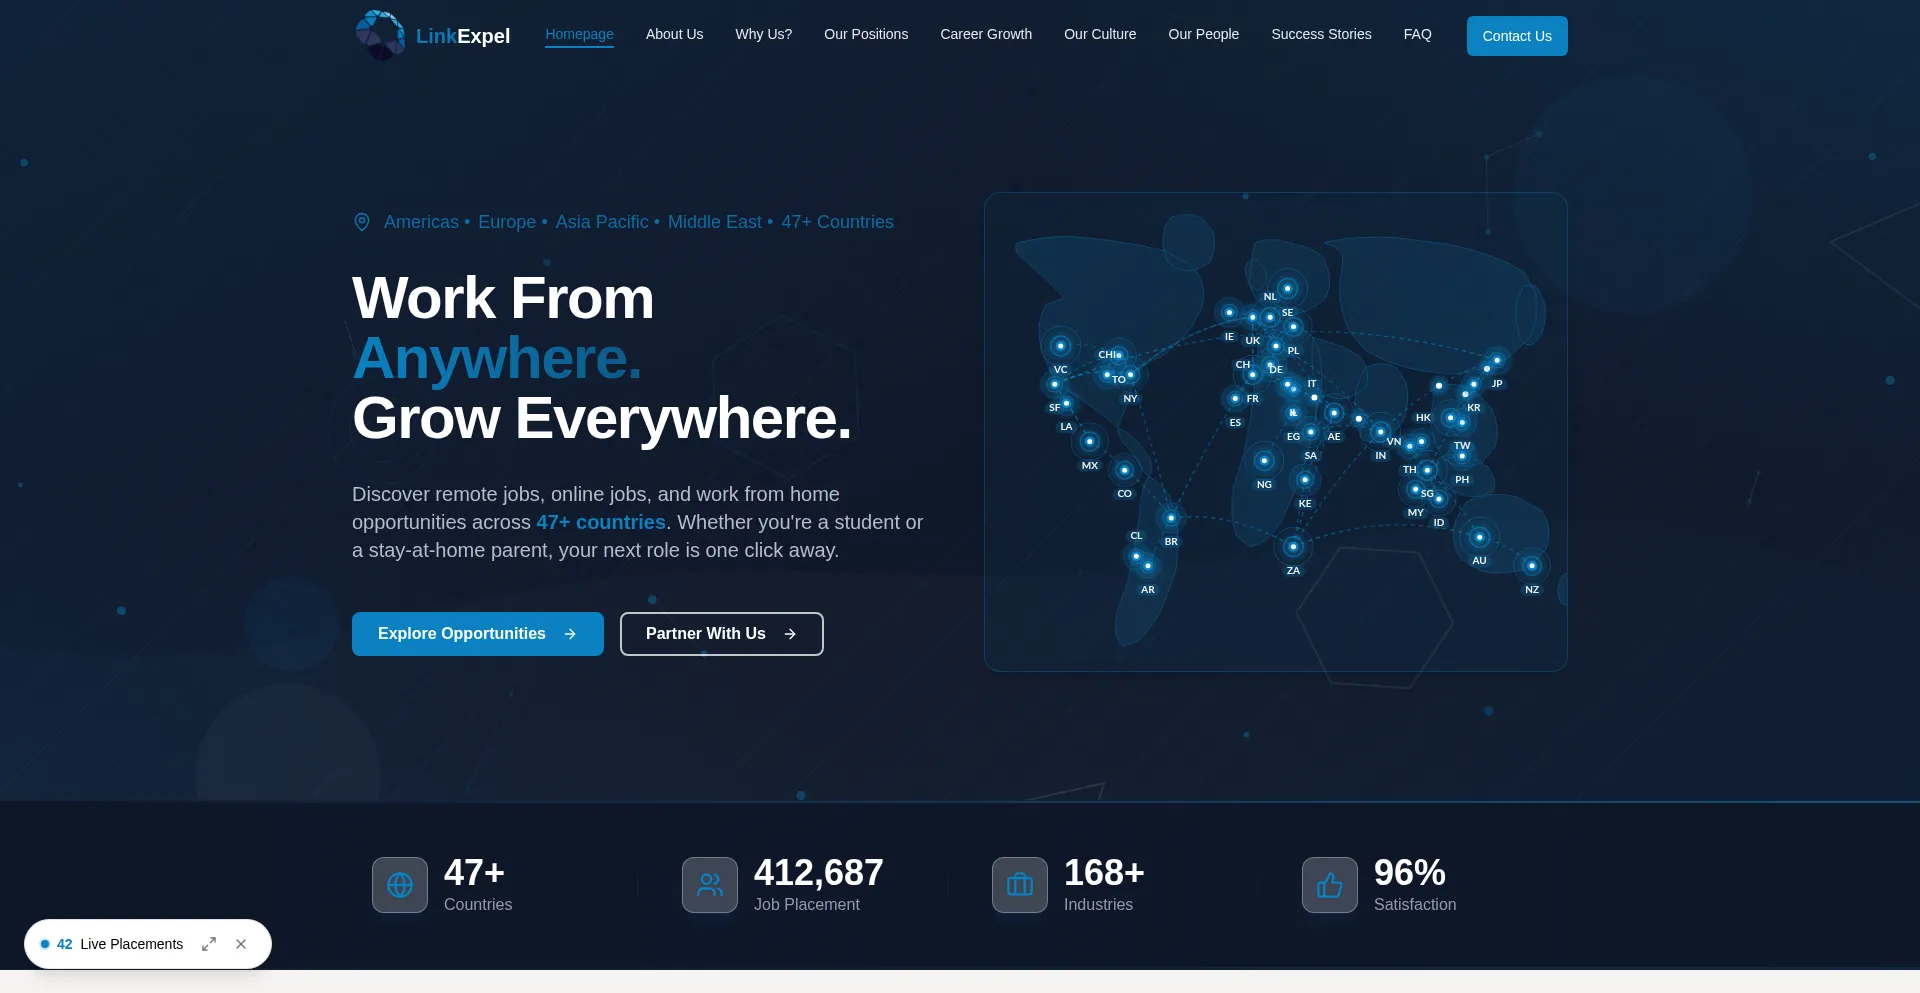The image size is (1920, 993).
Task: Click the LinkExpel logo
Action: [433, 36]
